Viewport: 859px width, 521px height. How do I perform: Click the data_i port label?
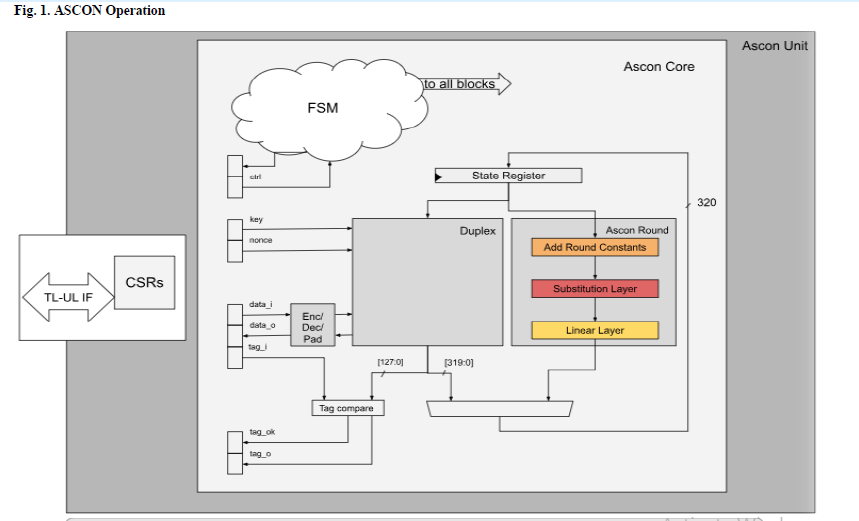(261, 304)
